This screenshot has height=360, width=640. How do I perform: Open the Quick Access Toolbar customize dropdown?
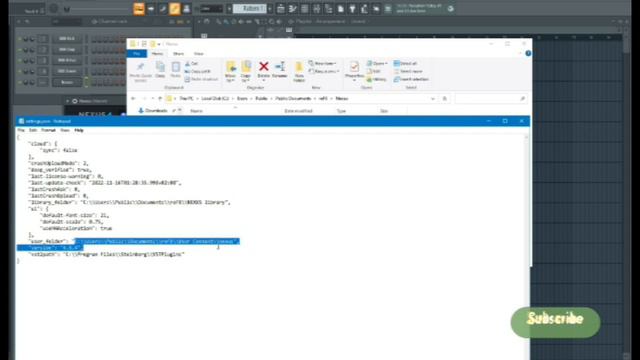coord(159,44)
